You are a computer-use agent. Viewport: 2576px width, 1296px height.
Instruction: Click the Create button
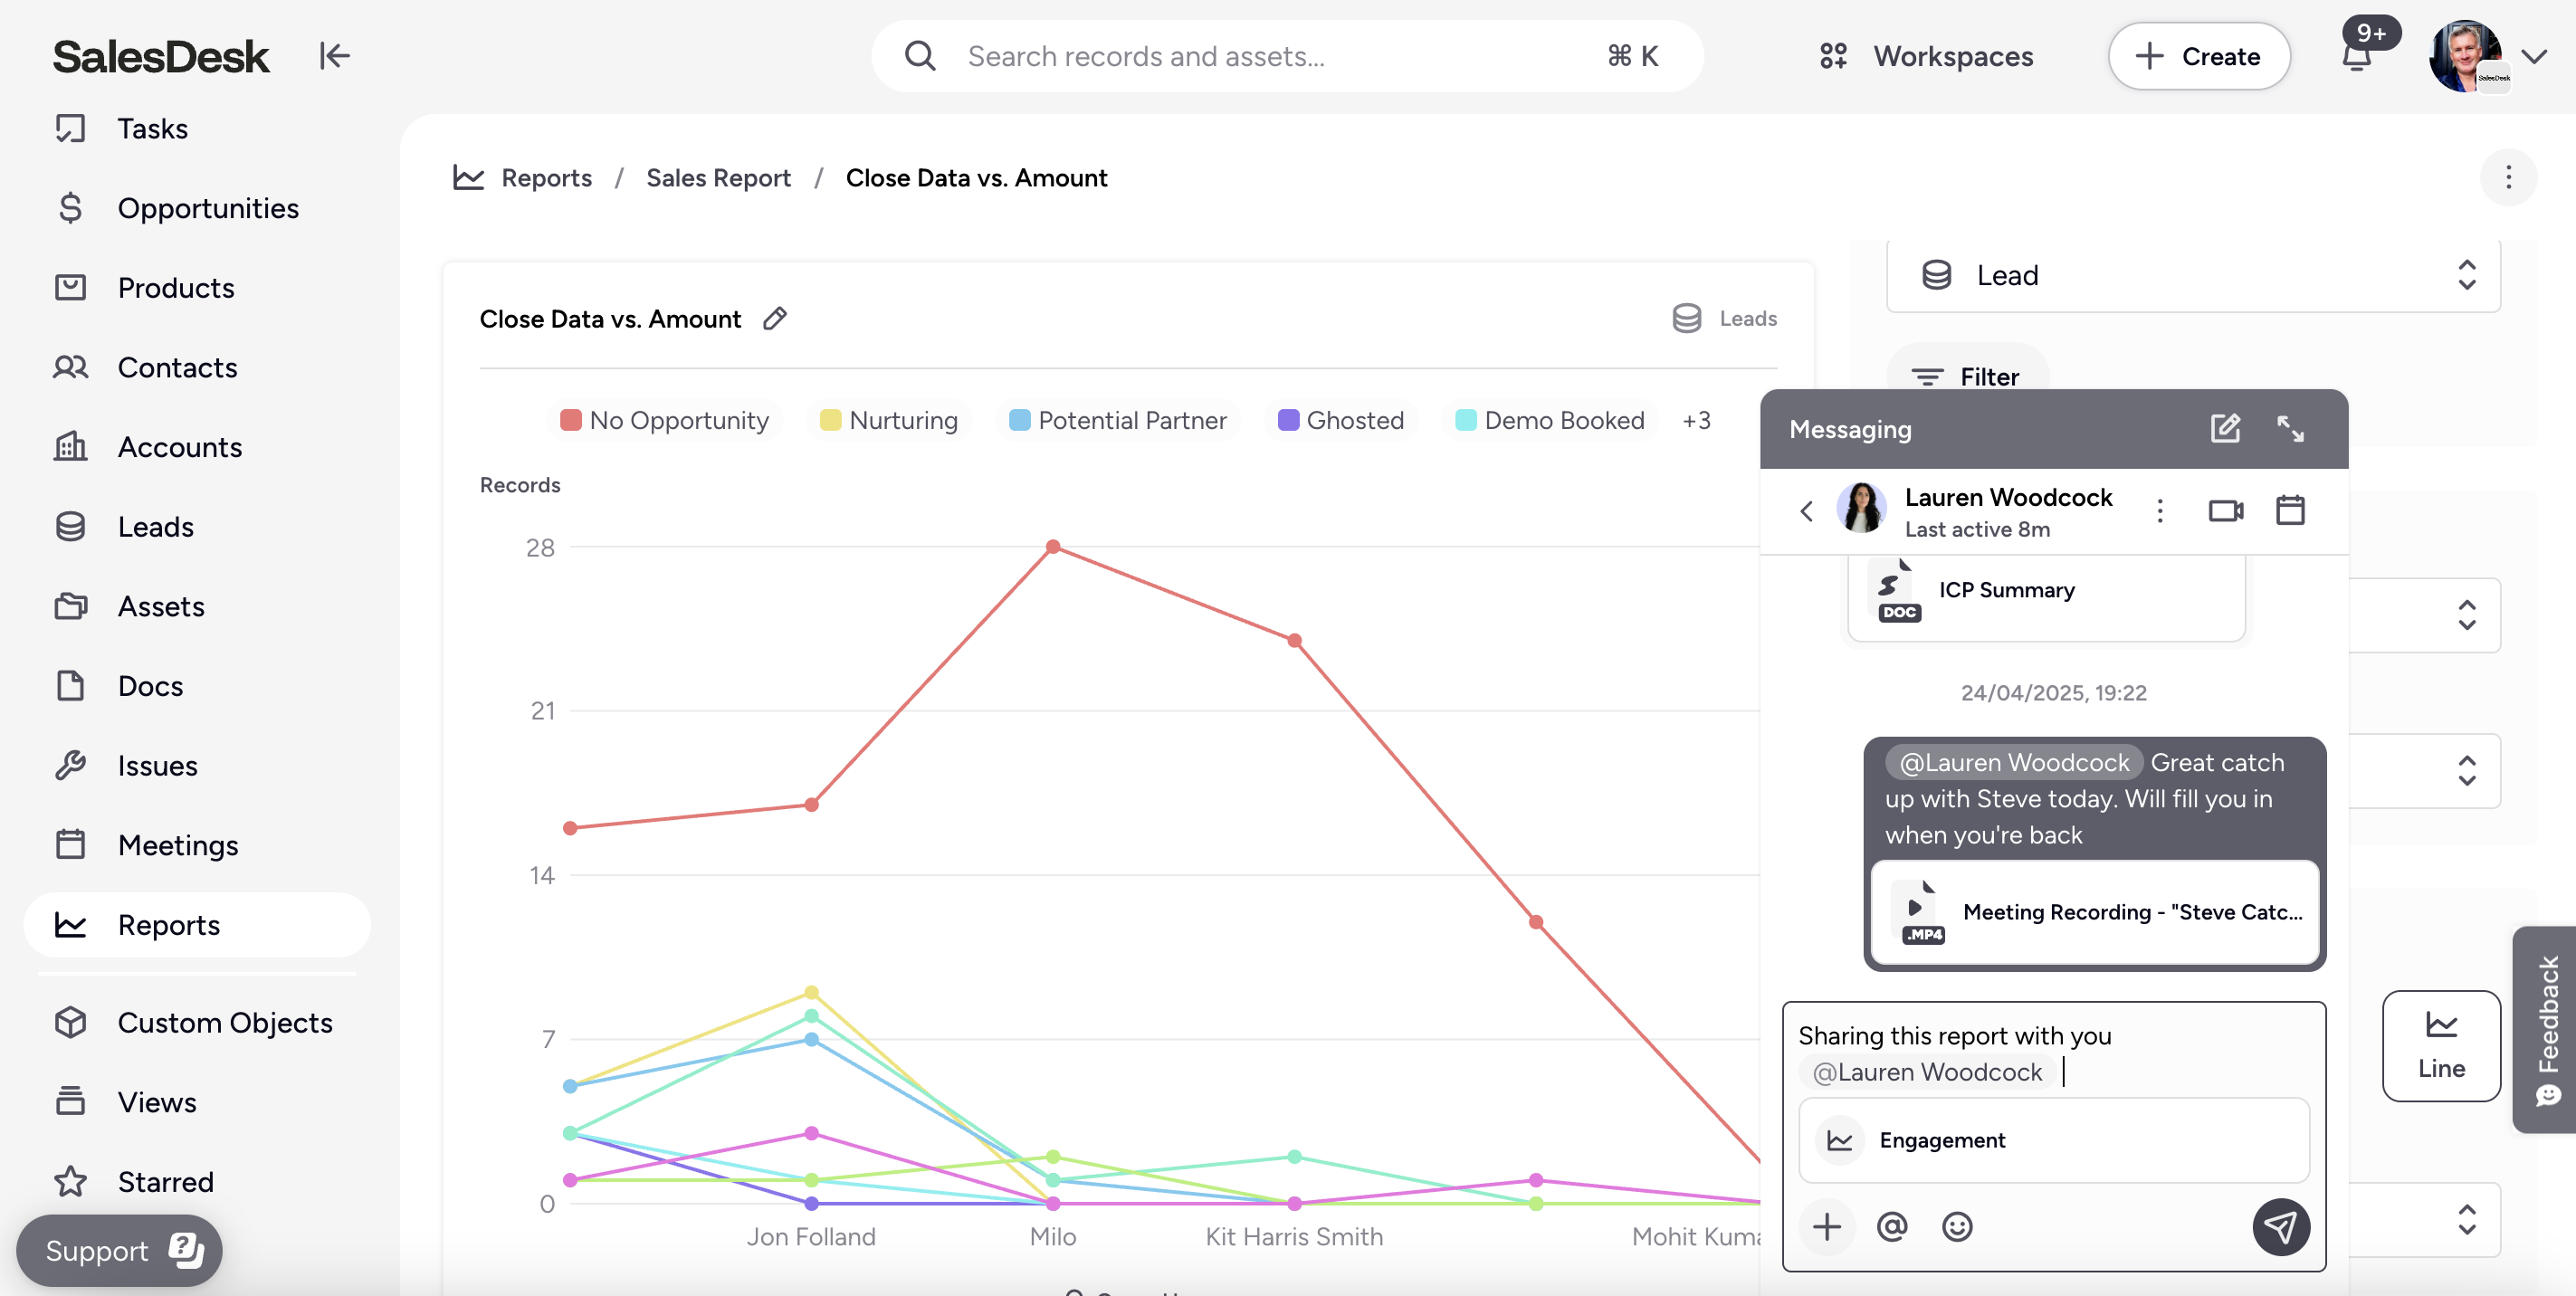coord(2198,56)
